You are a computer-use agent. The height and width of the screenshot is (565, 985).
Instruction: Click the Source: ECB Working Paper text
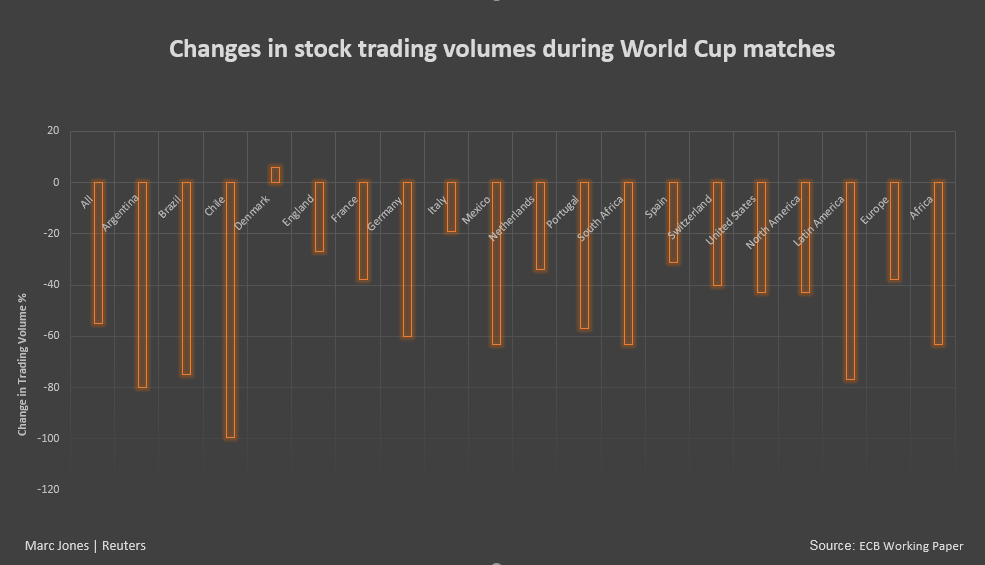click(886, 546)
